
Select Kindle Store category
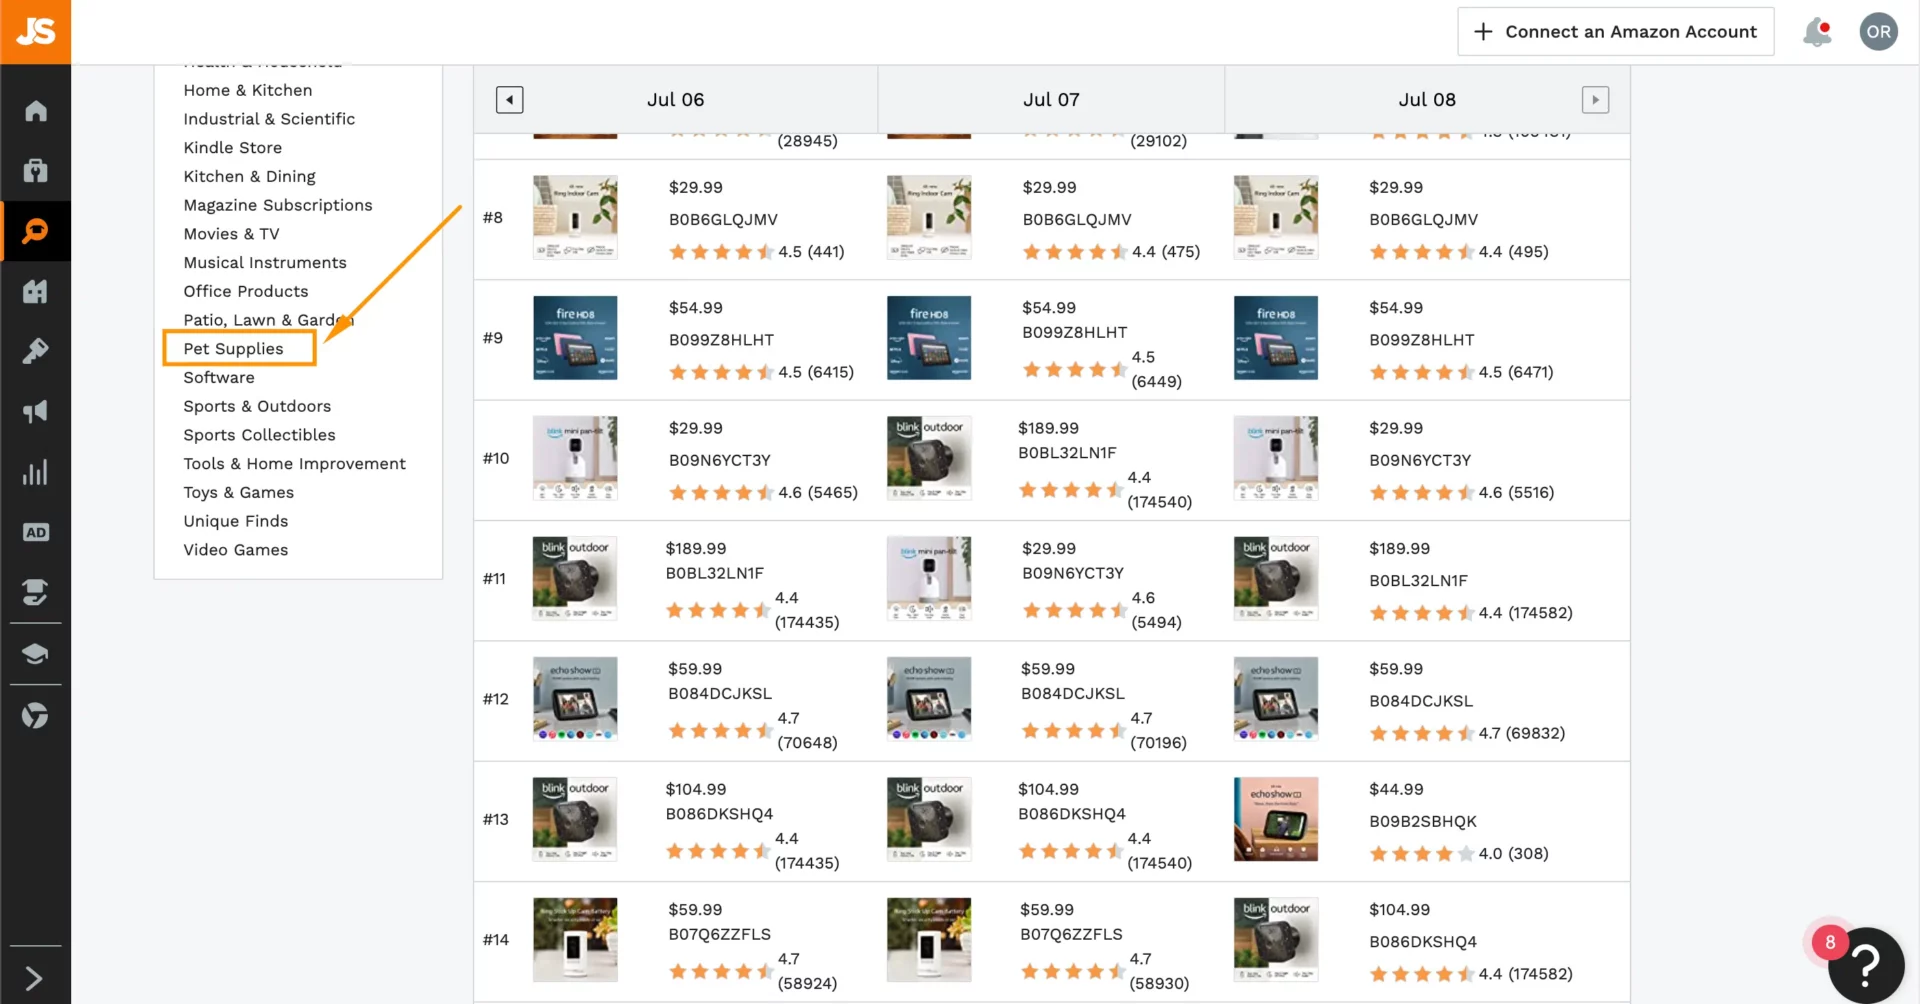[233, 148]
